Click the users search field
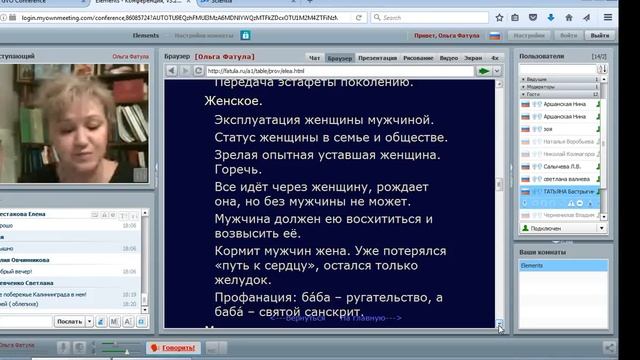The image size is (640, 360). point(558,69)
